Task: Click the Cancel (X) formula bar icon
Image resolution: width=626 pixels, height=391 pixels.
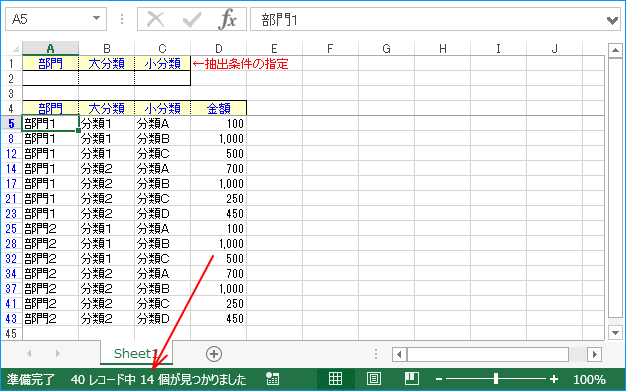Action: point(155,19)
